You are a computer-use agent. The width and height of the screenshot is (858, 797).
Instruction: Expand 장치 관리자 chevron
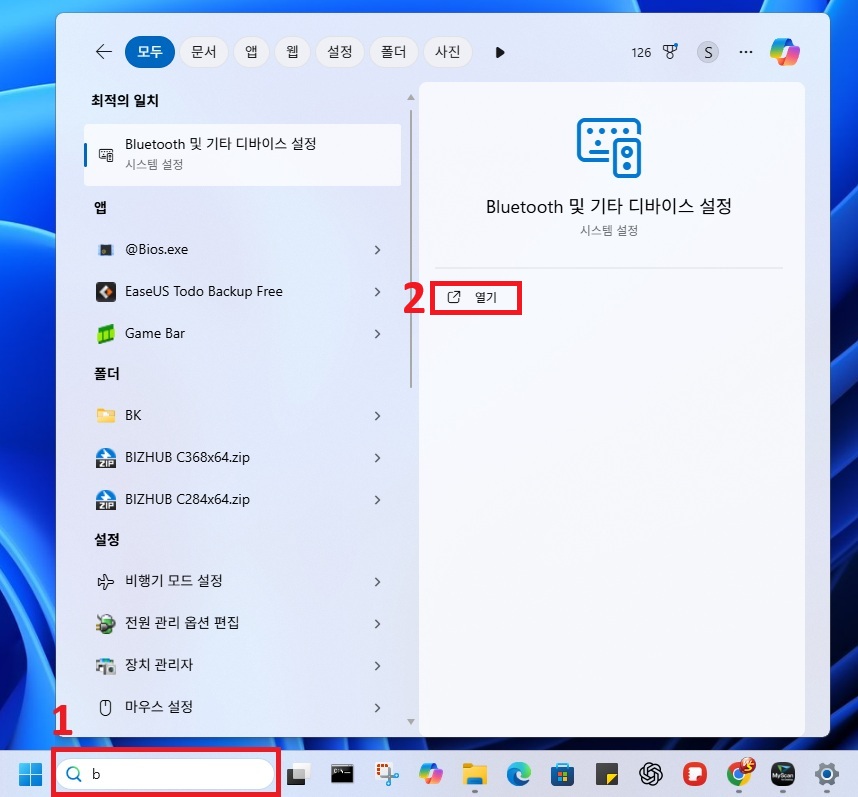coord(377,666)
